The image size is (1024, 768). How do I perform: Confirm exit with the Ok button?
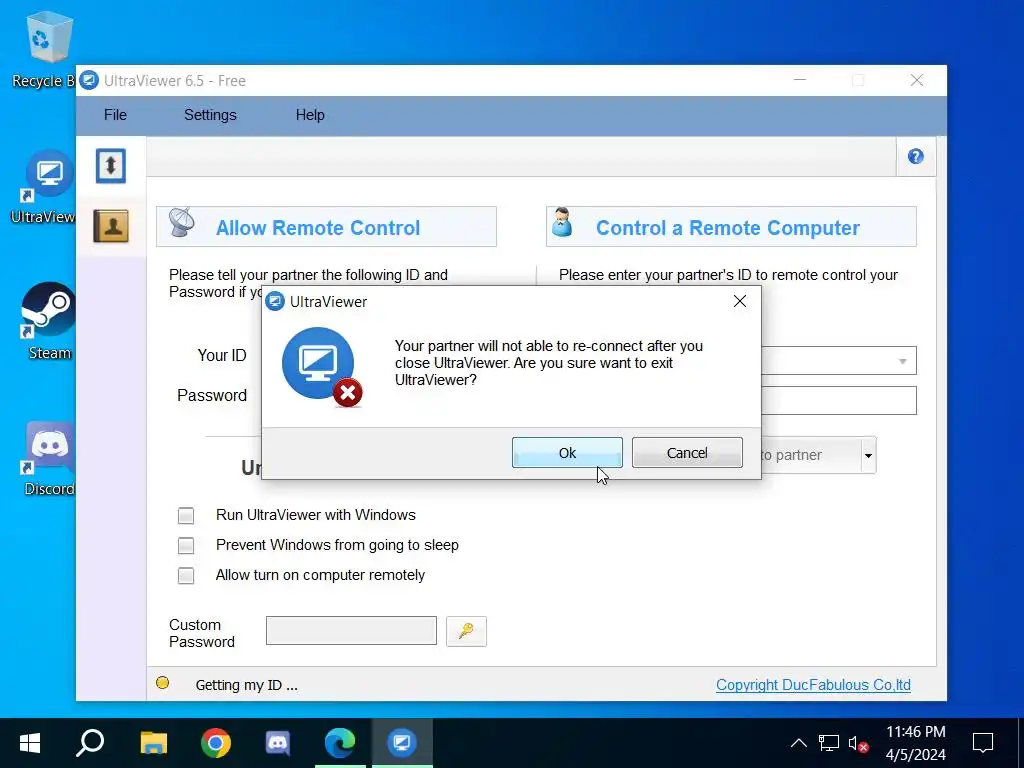coord(567,453)
